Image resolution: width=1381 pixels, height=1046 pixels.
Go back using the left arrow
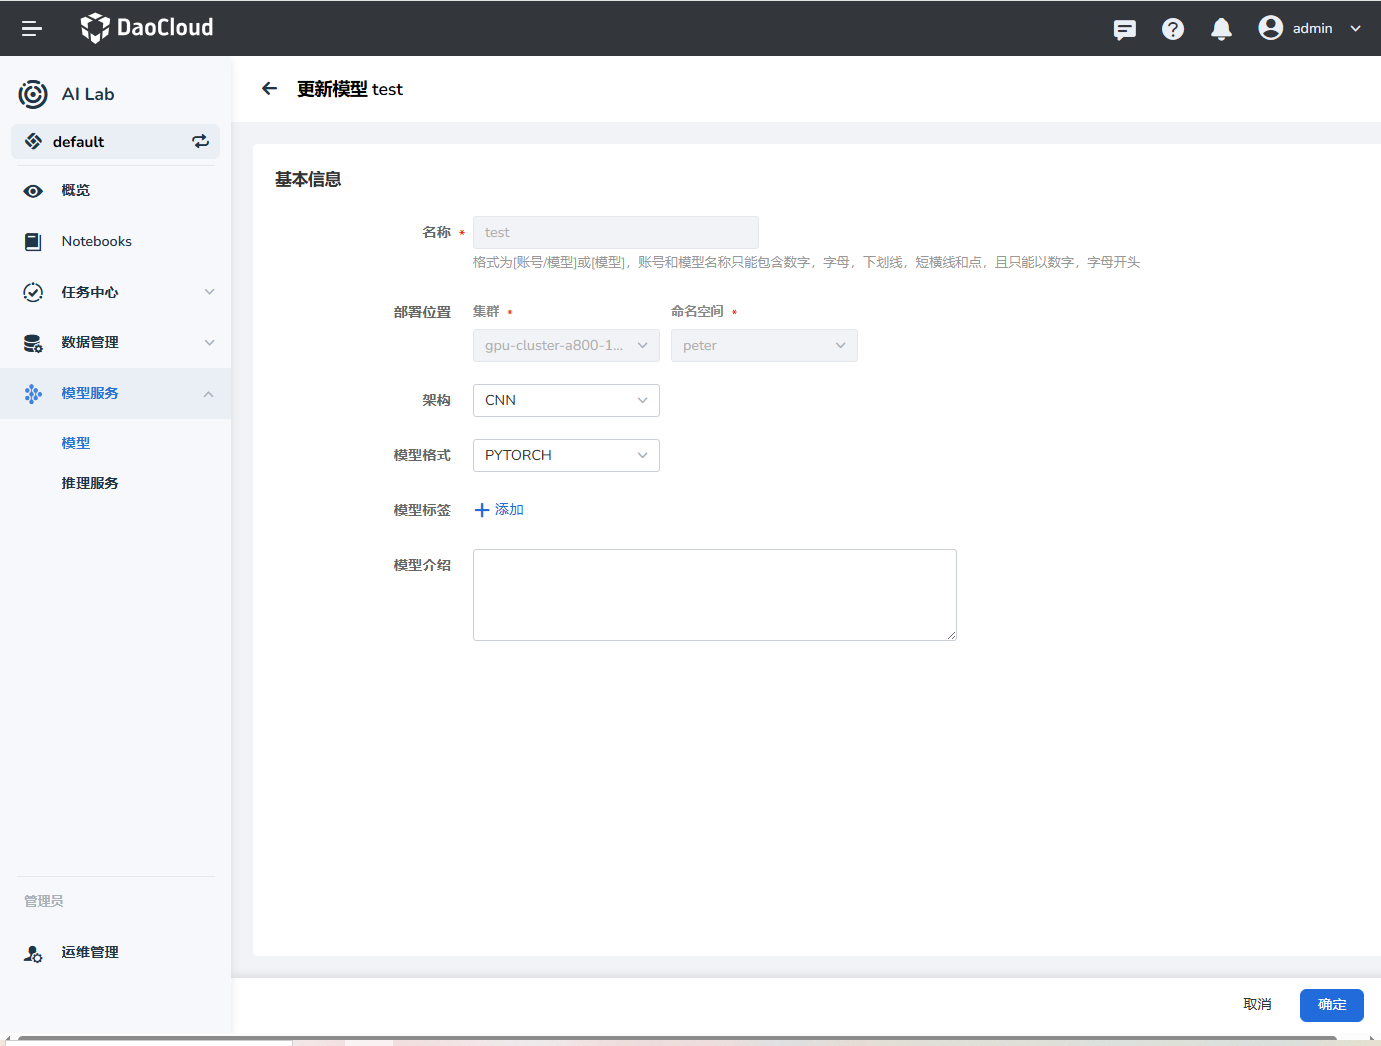click(x=269, y=89)
